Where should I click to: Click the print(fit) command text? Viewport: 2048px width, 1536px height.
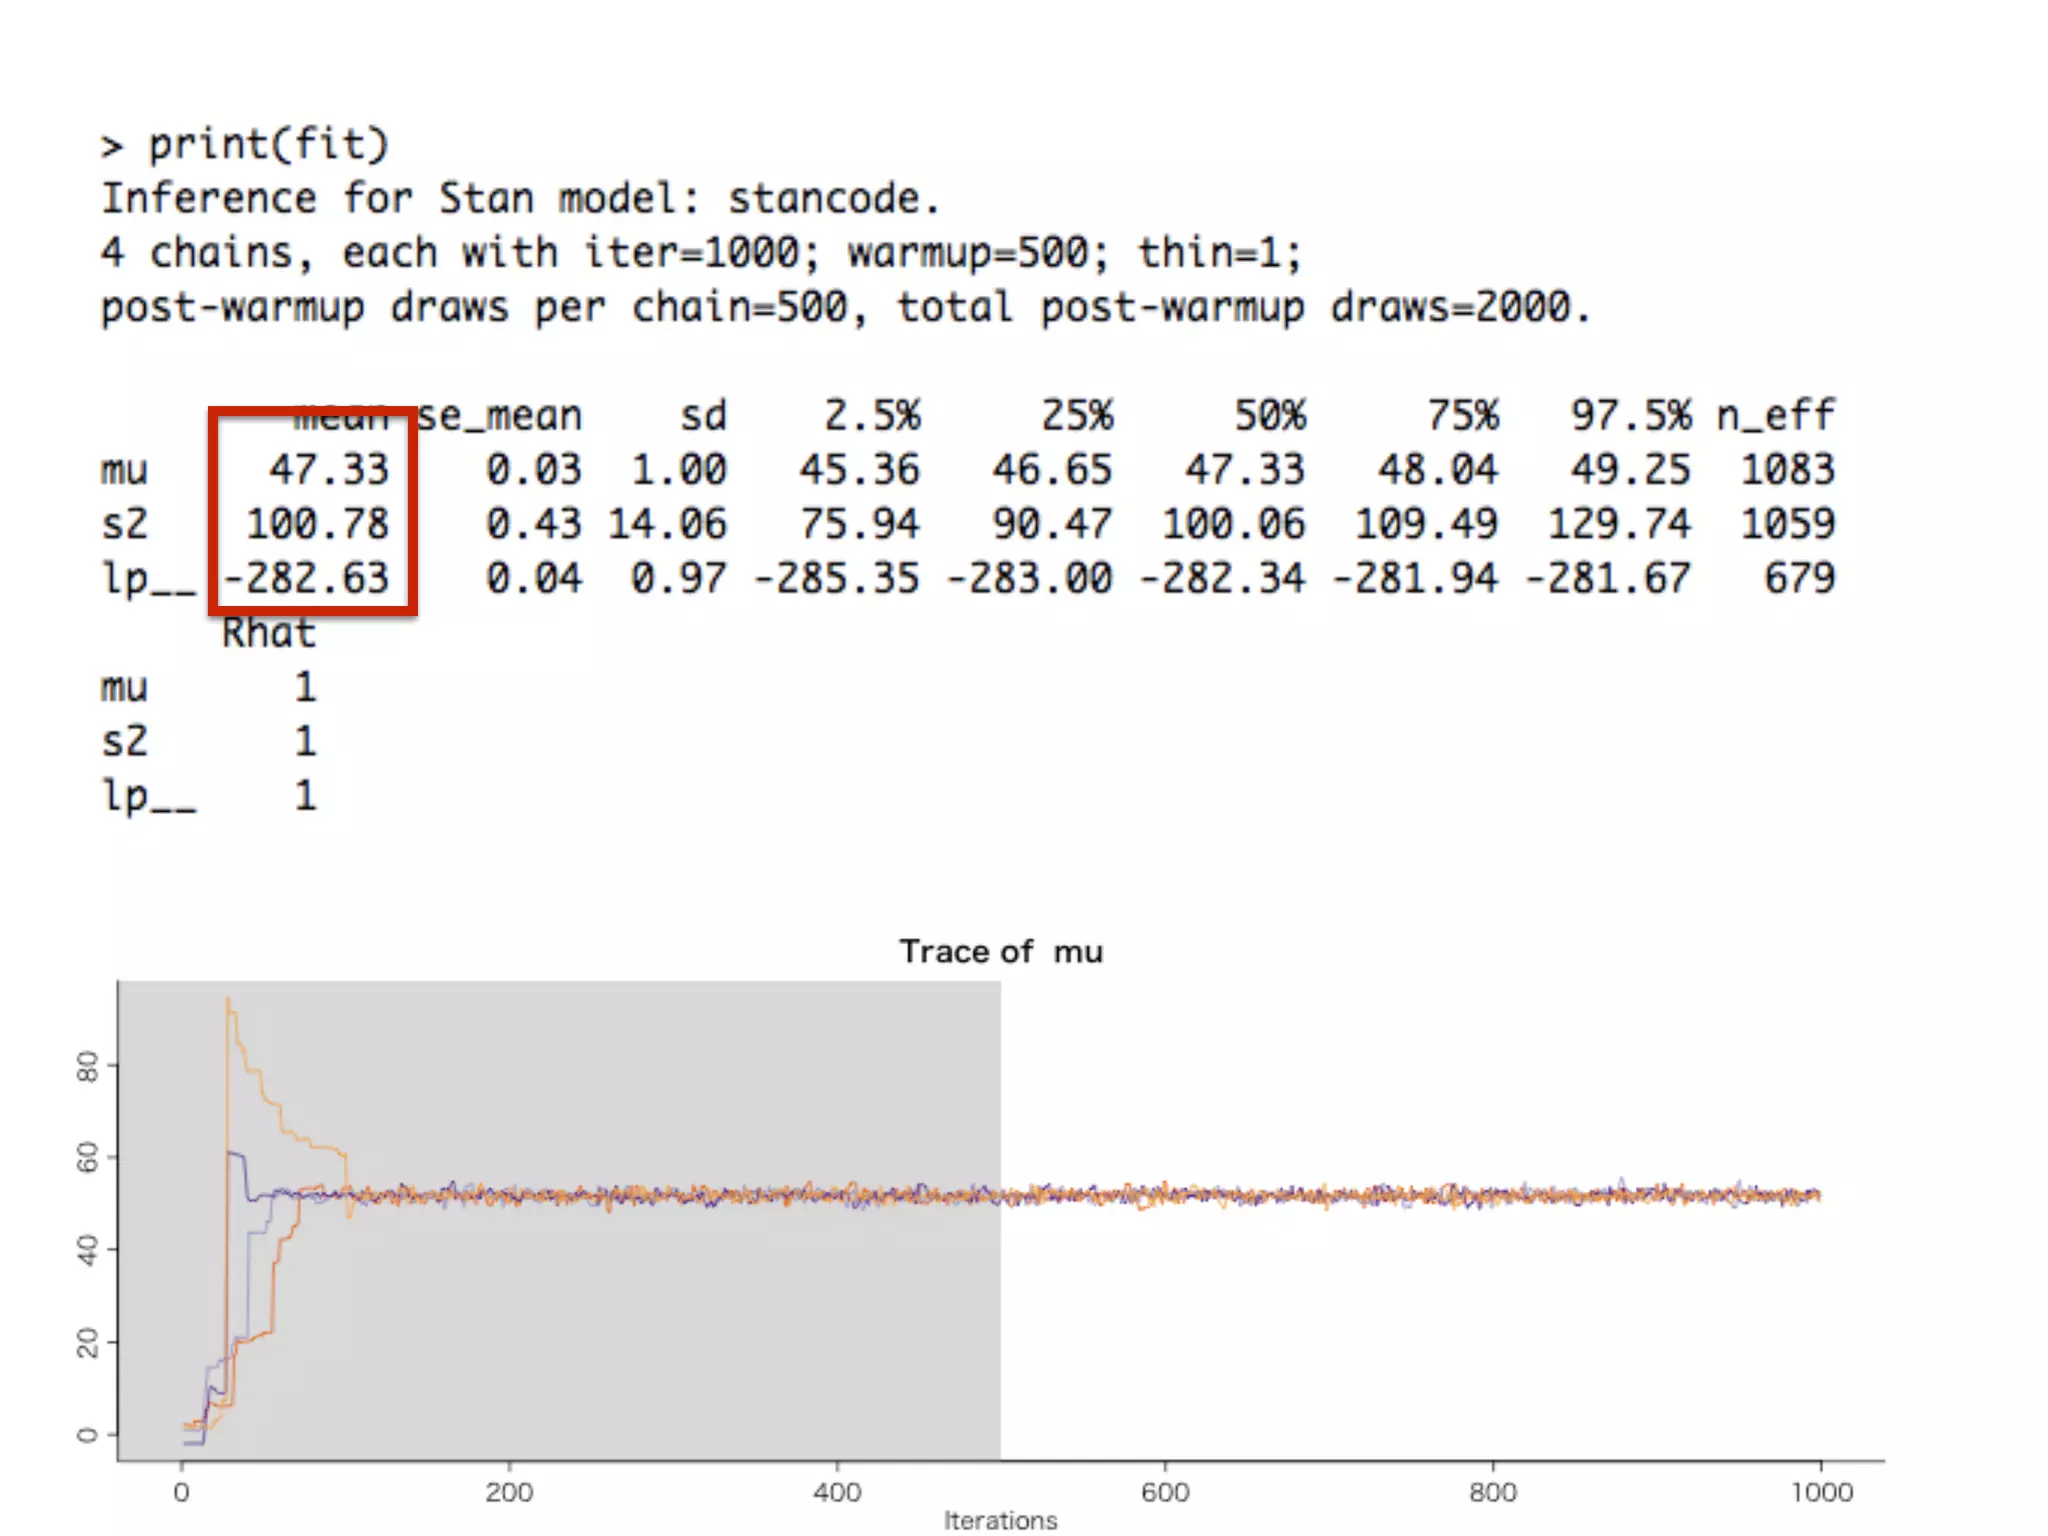point(268,146)
